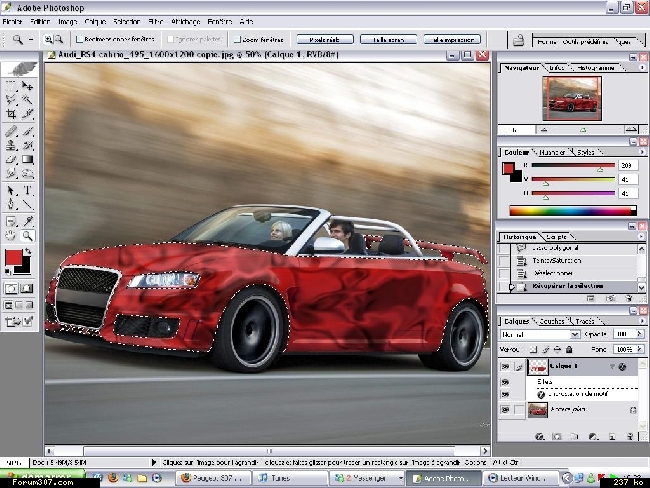Select the Zoom tool in the toolbox

point(27,236)
